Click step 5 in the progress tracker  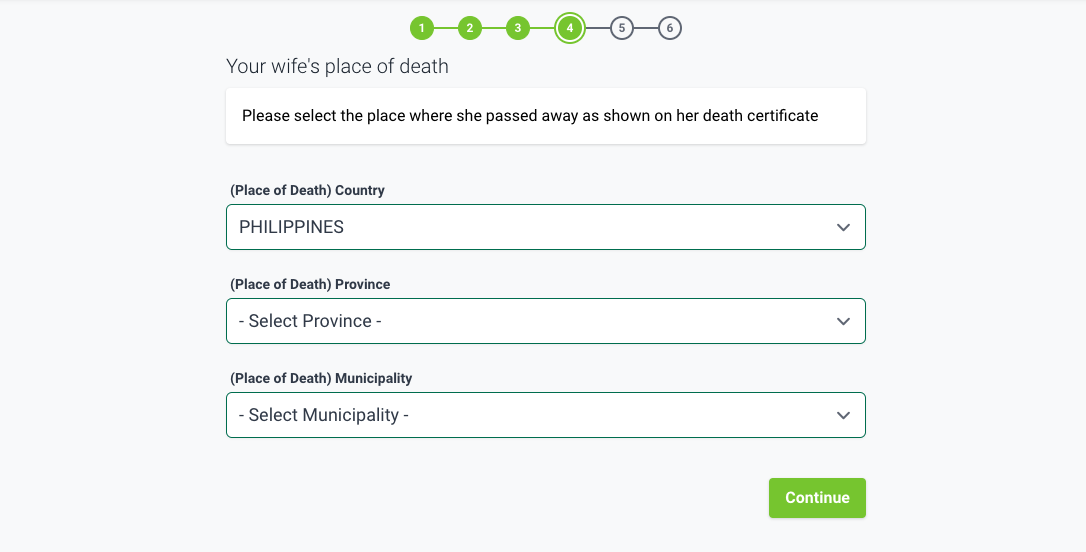(x=622, y=28)
